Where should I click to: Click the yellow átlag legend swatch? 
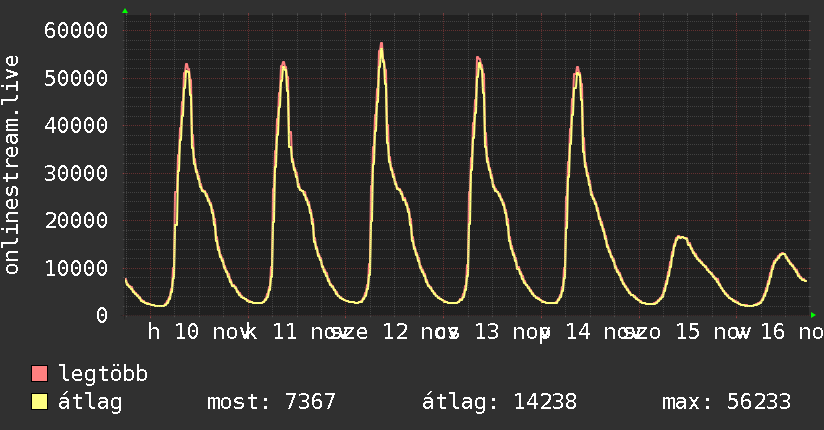[x=40, y=403]
